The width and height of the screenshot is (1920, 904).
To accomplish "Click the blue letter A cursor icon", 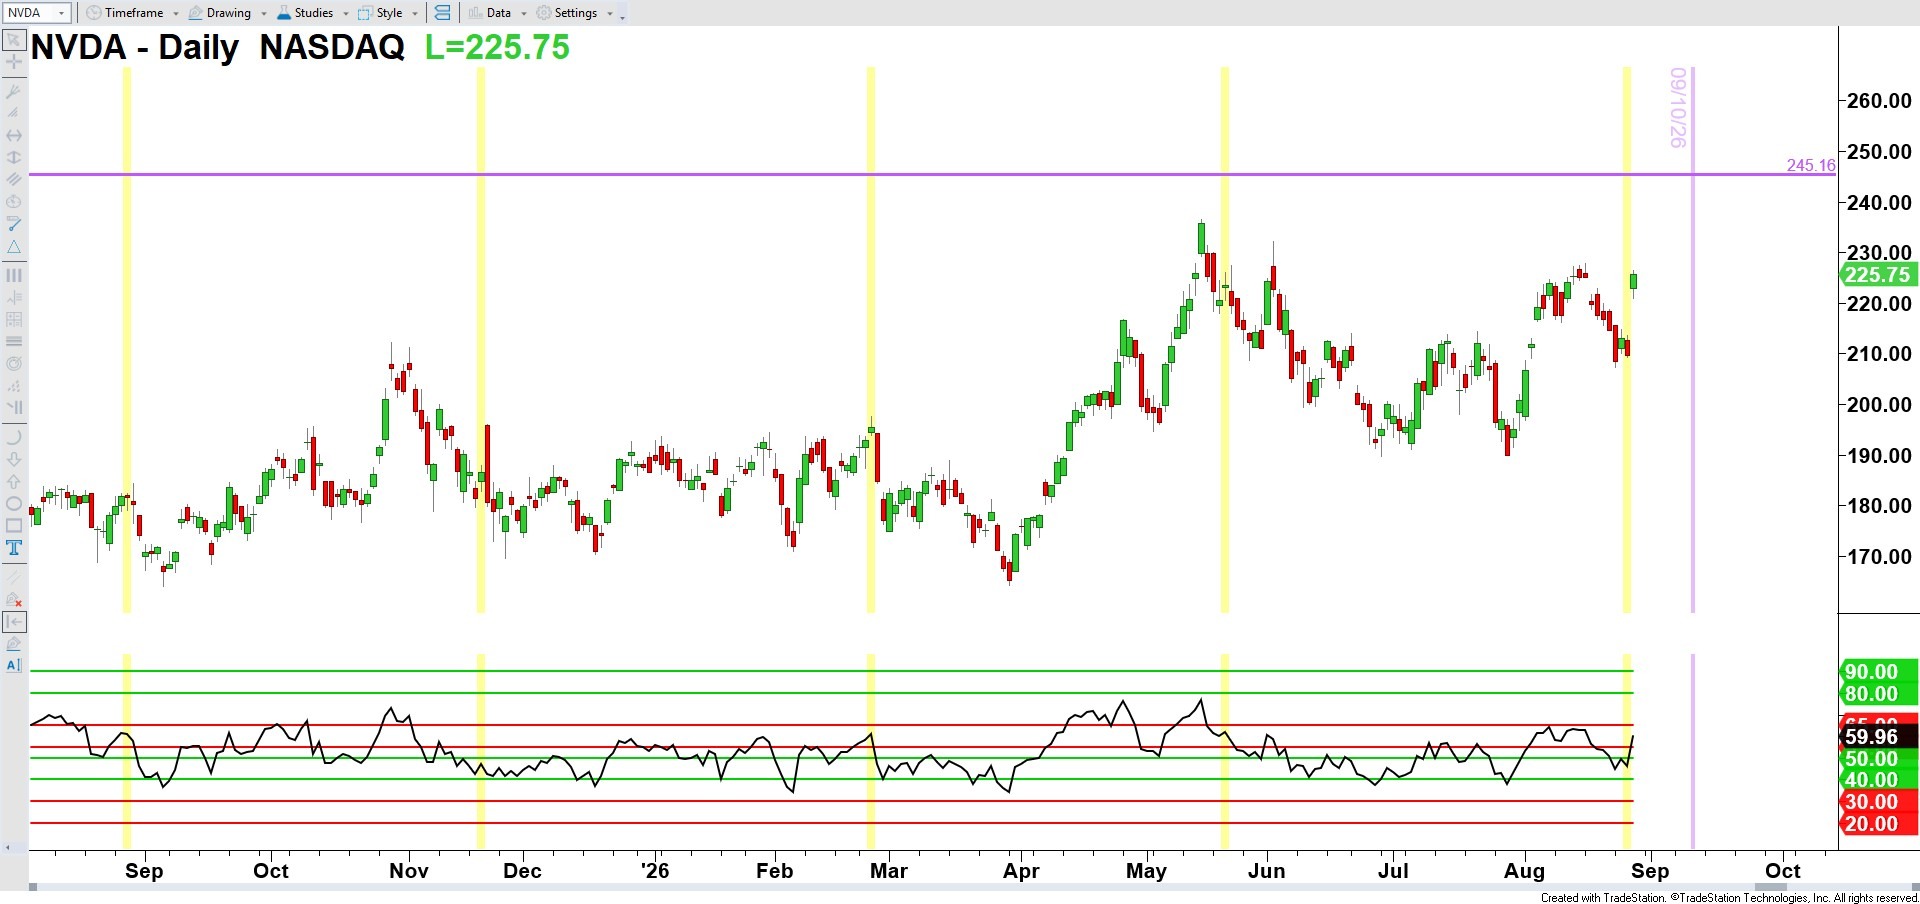I will tap(14, 665).
